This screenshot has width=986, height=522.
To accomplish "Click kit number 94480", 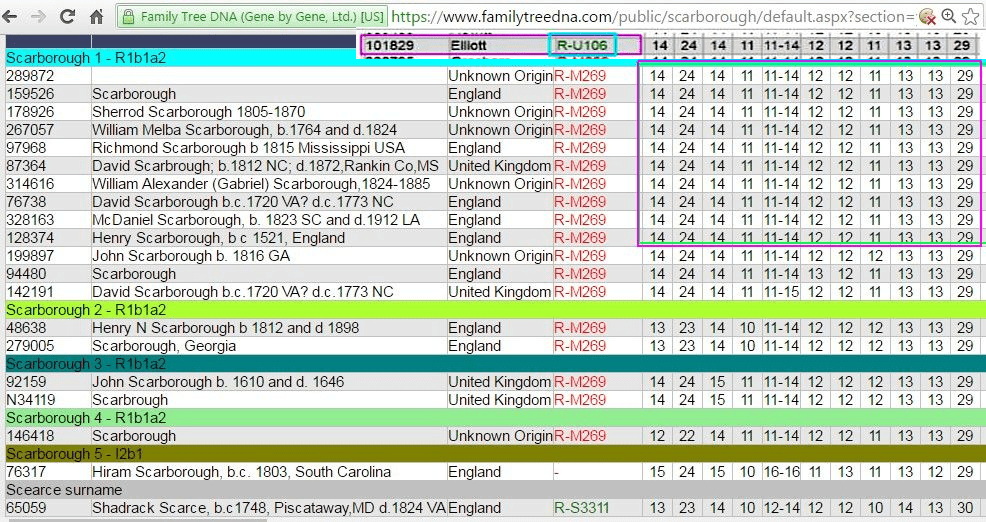I will 26,274.
